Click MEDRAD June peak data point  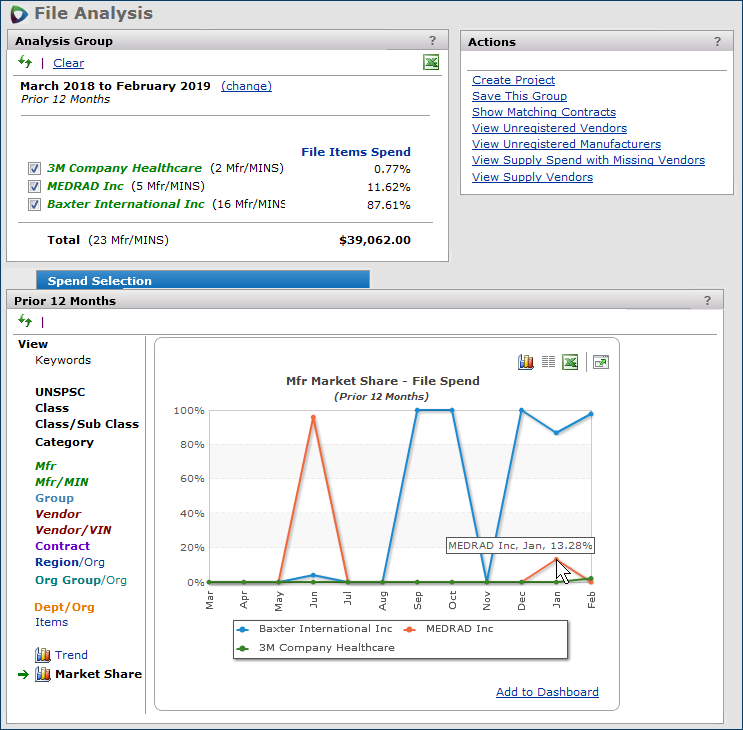coord(314,417)
